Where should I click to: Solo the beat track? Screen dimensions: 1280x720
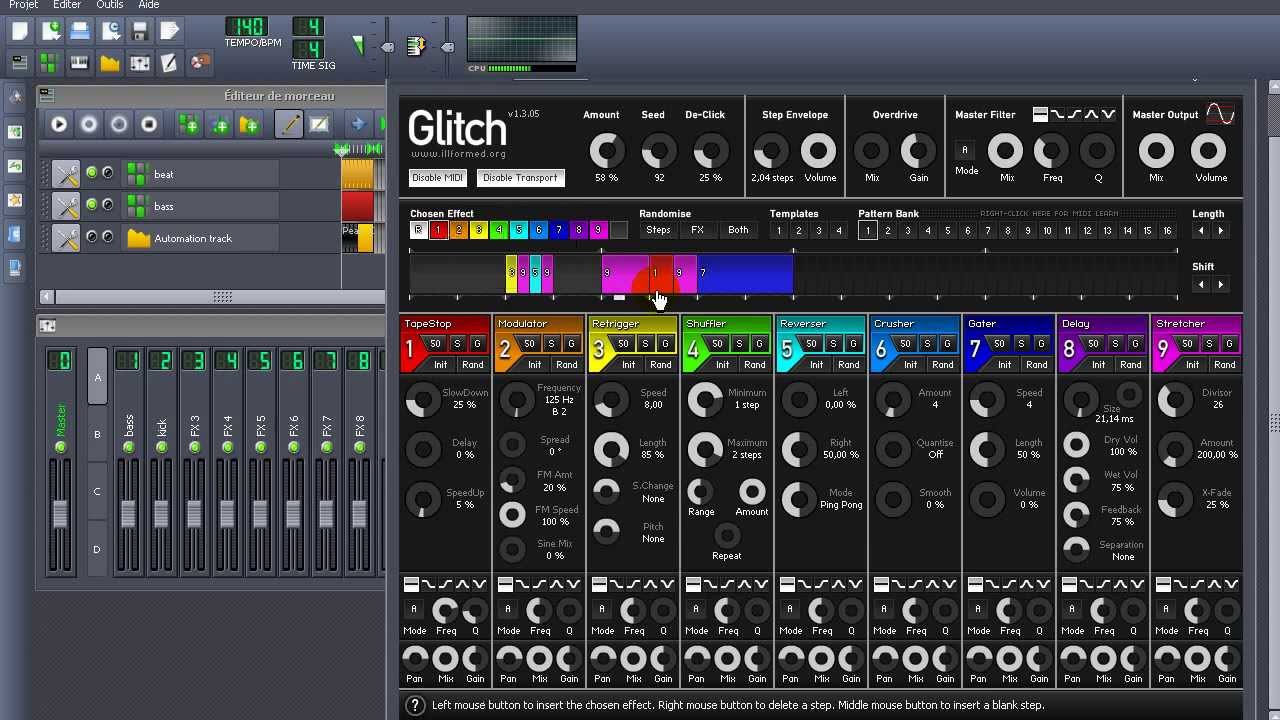108,173
